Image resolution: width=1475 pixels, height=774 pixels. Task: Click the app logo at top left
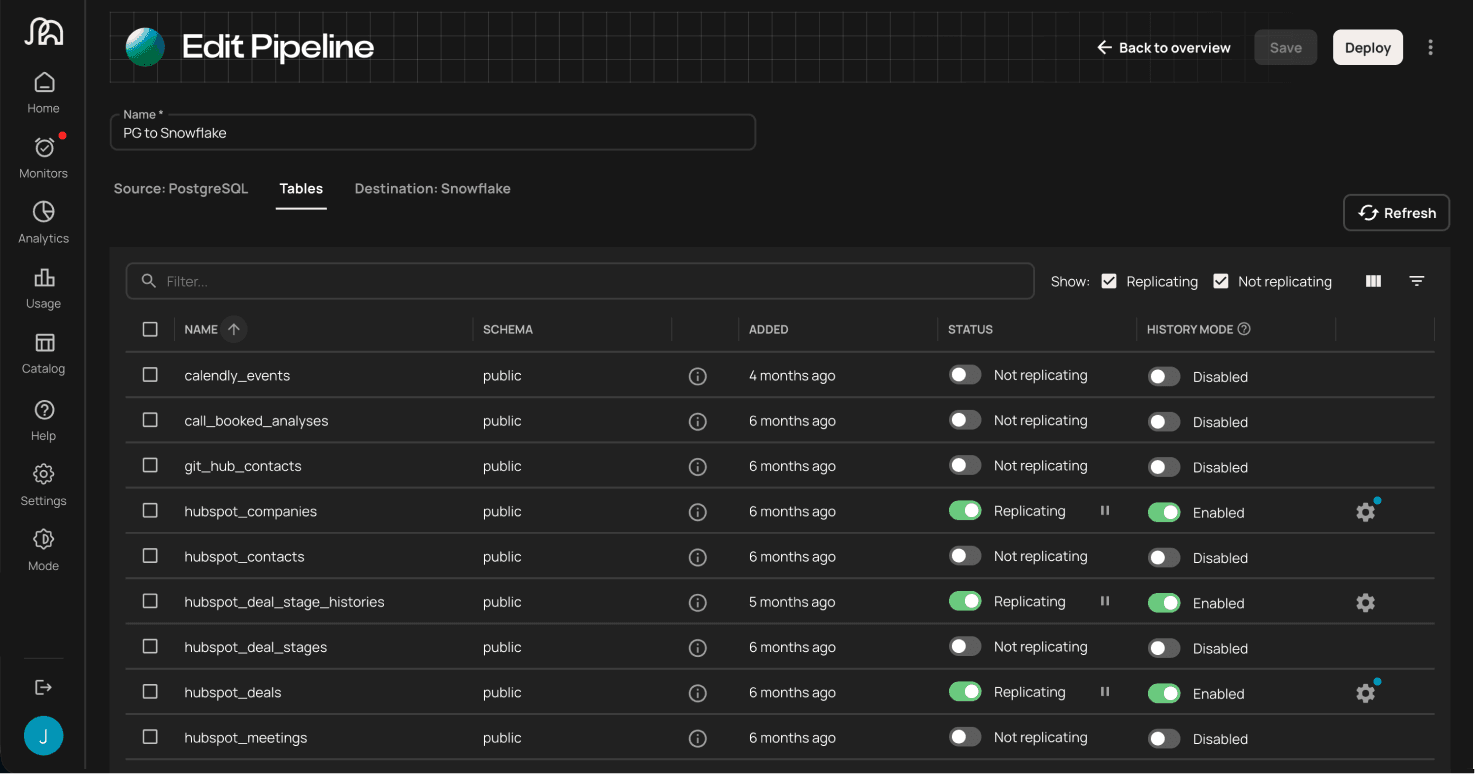(x=43, y=31)
